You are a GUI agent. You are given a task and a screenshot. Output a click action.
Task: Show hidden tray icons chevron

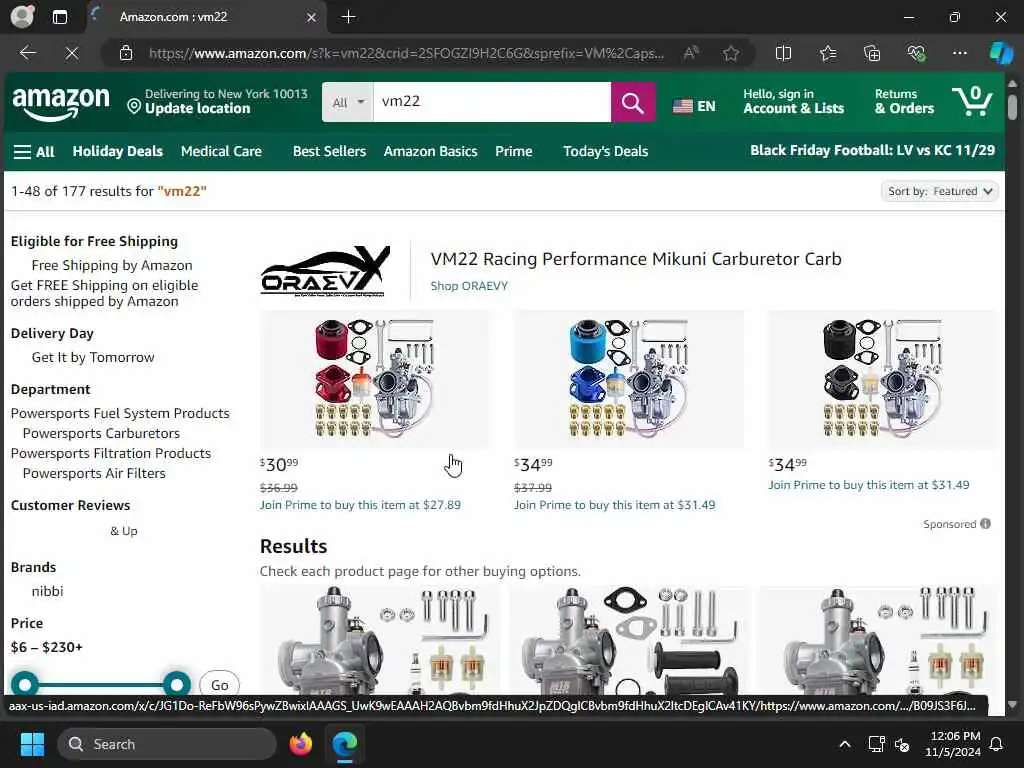click(844, 744)
